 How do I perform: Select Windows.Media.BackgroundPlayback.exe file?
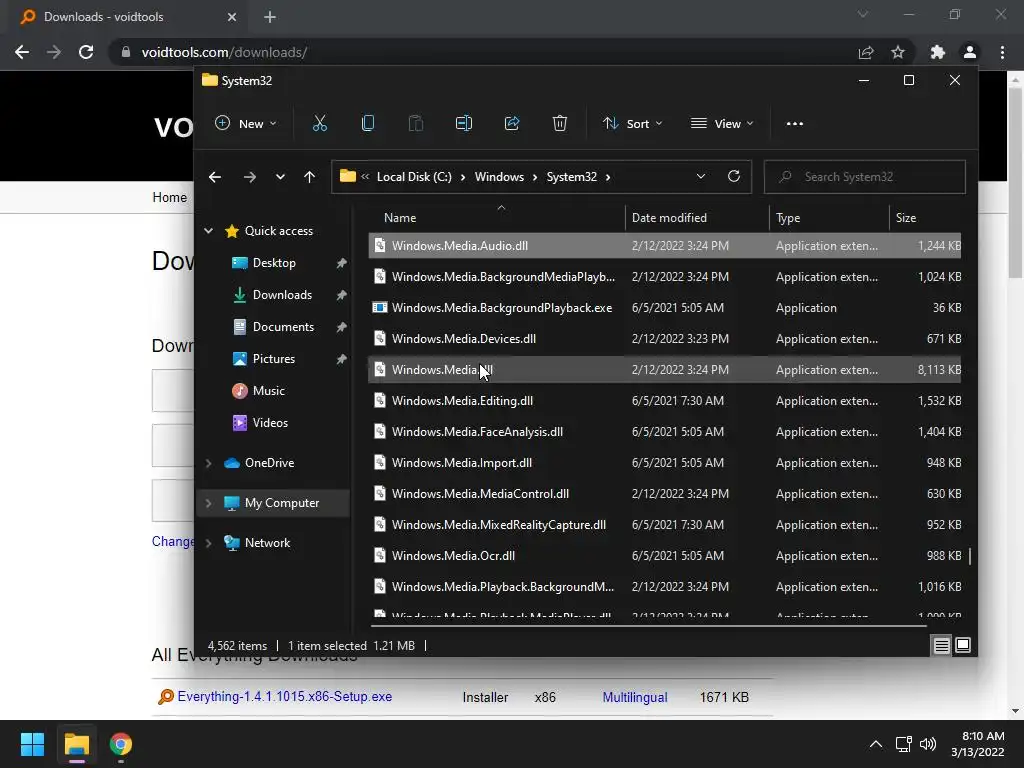(665, 308)
